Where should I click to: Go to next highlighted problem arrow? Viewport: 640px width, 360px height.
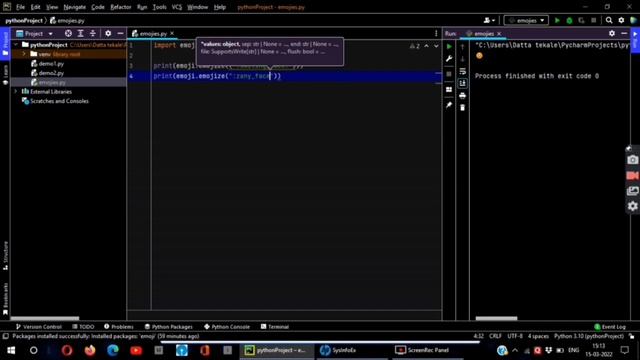pyautogui.click(x=436, y=46)
